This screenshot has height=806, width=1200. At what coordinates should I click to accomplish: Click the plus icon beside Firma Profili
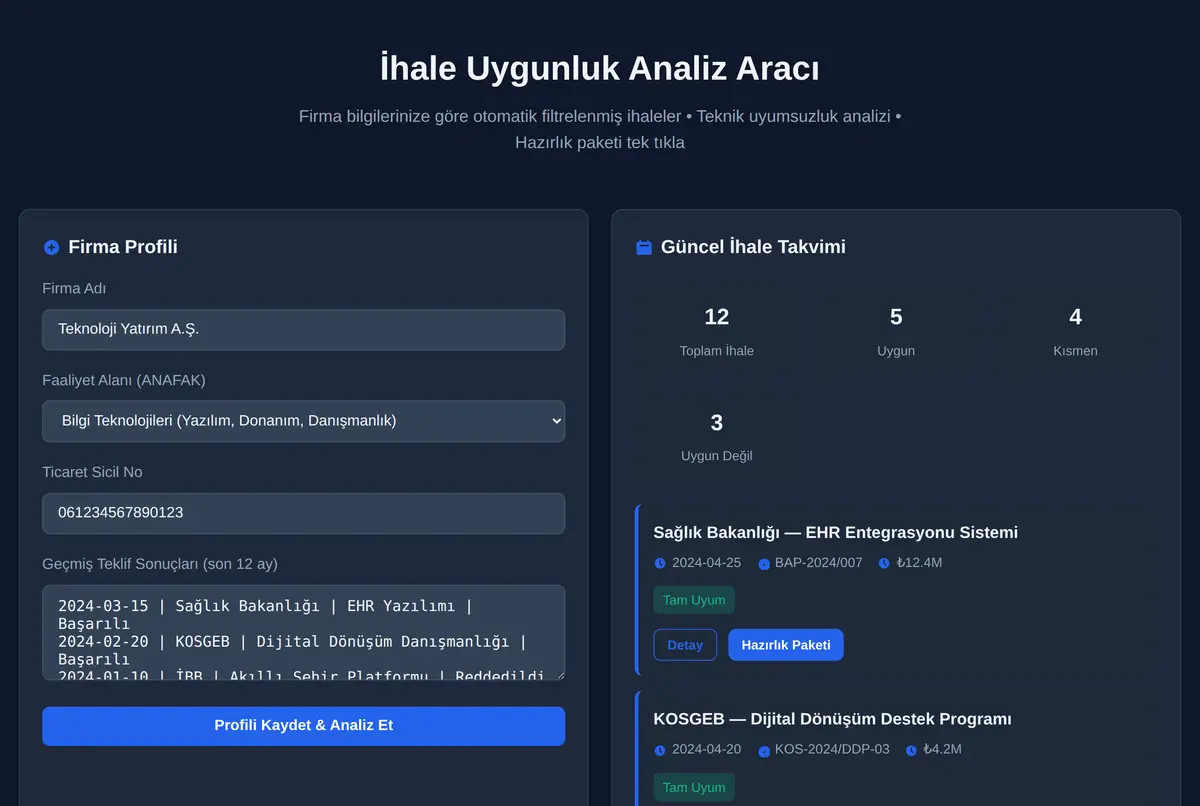(52, 247)
